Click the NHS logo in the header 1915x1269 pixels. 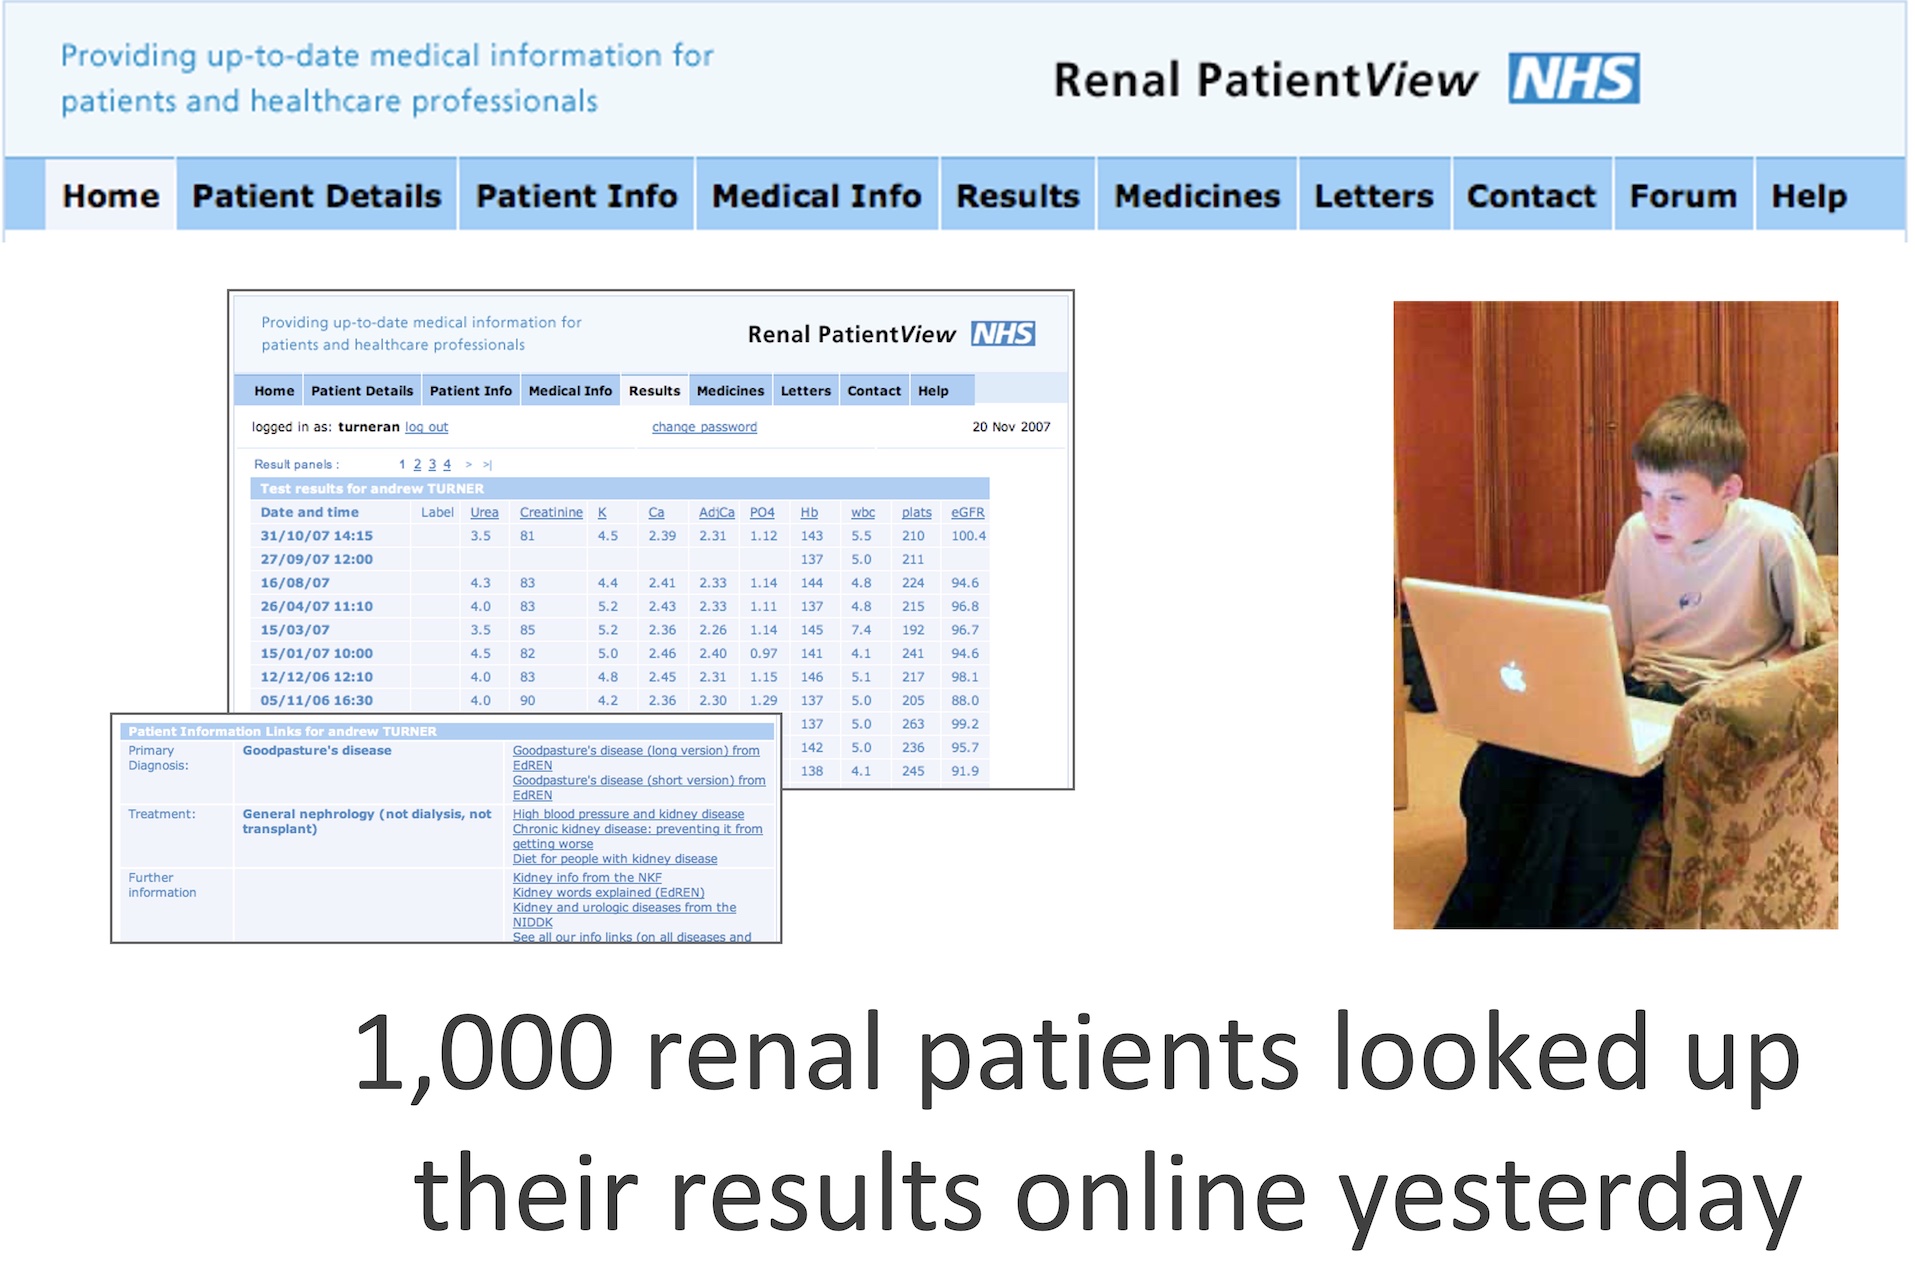pyautogui.click(x=1573, y=79)
